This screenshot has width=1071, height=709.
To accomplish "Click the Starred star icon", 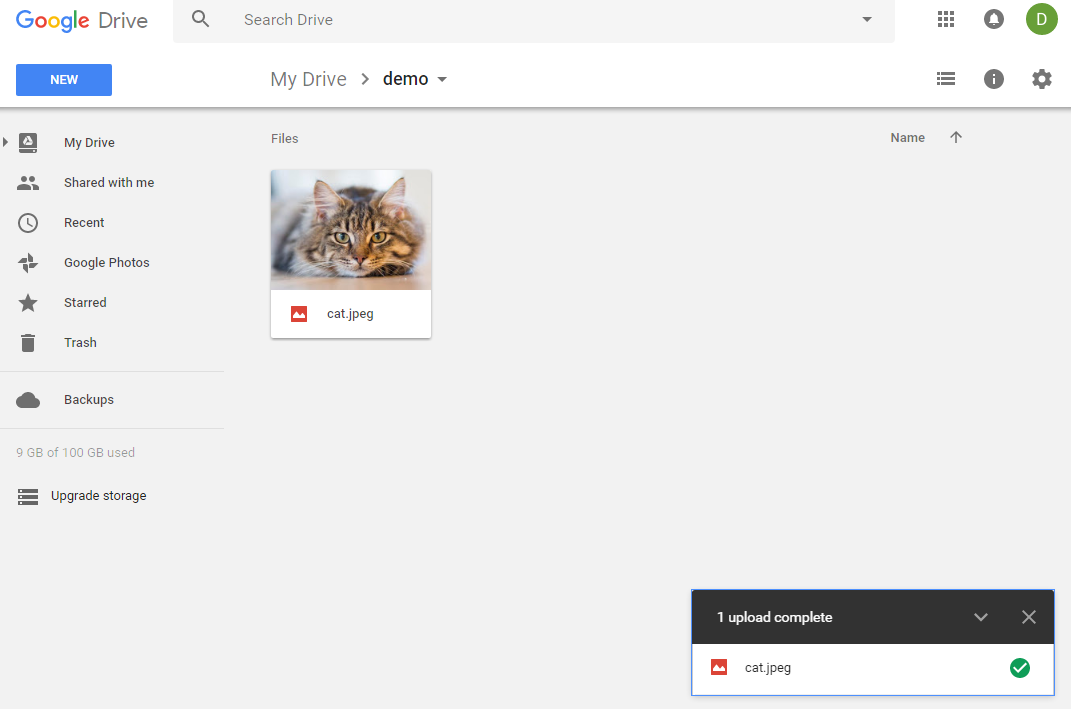I will click(x=28, y=303).
